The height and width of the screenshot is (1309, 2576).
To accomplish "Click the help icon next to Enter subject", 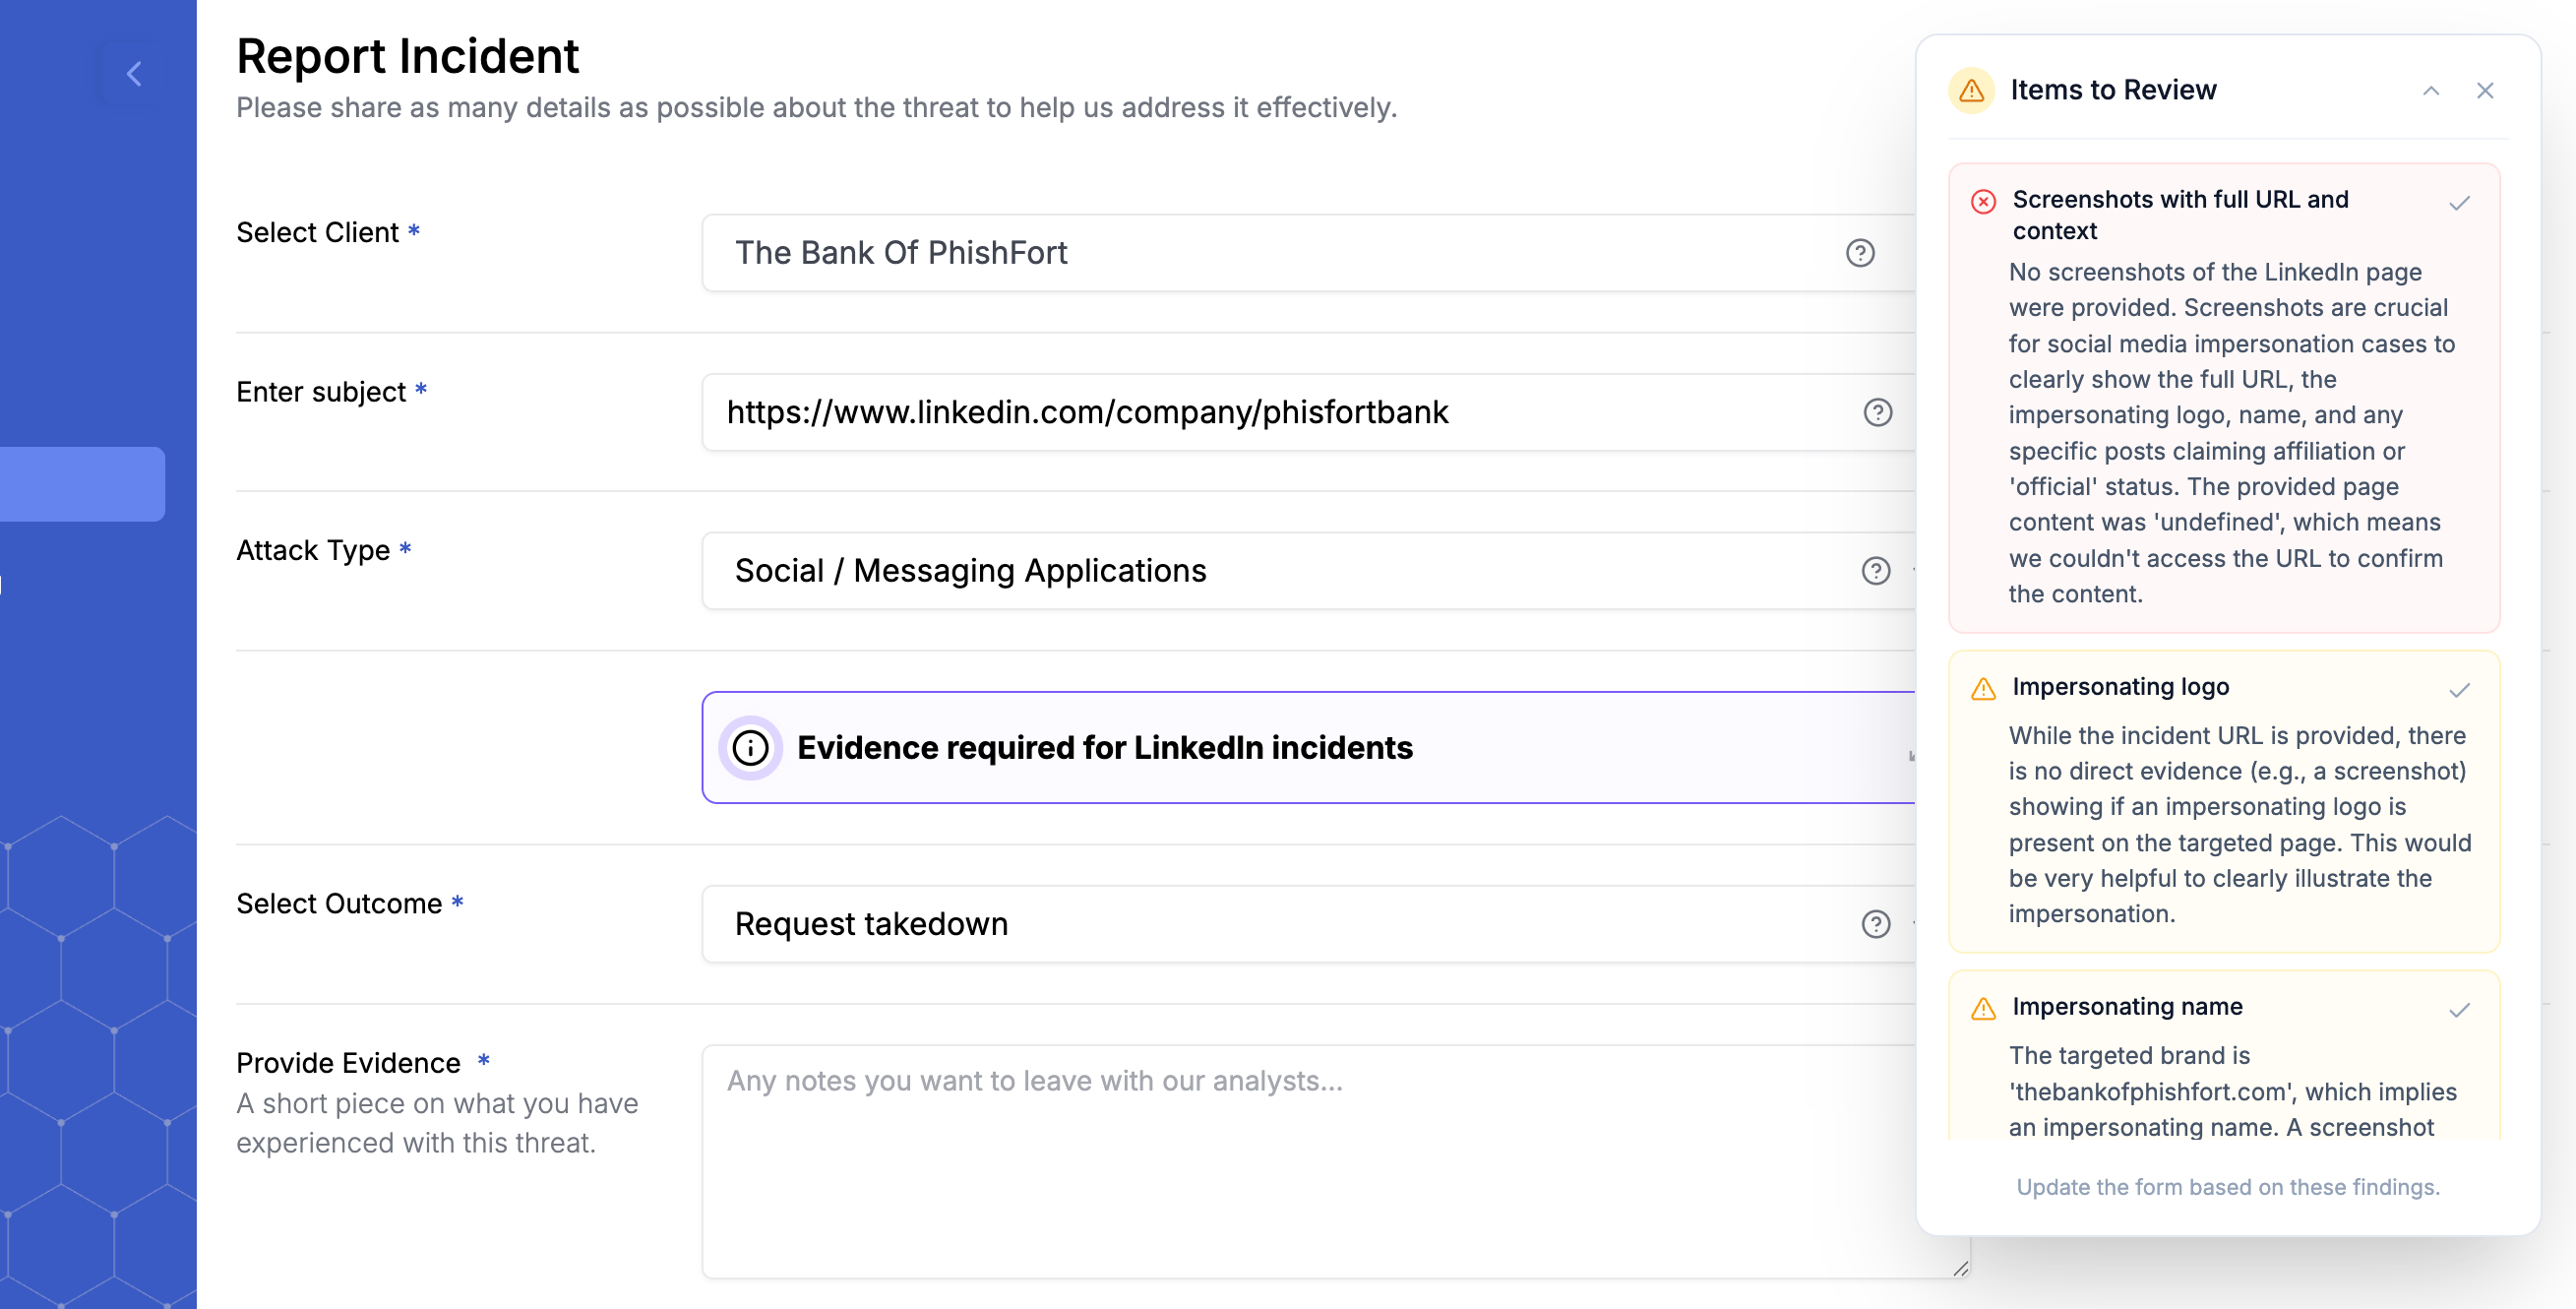I will (x=1876, y=412).
